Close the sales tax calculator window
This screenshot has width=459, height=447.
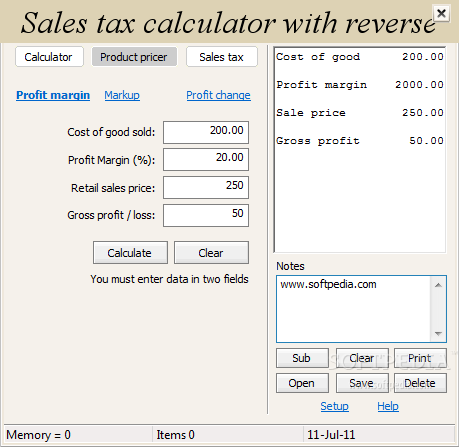441,13
